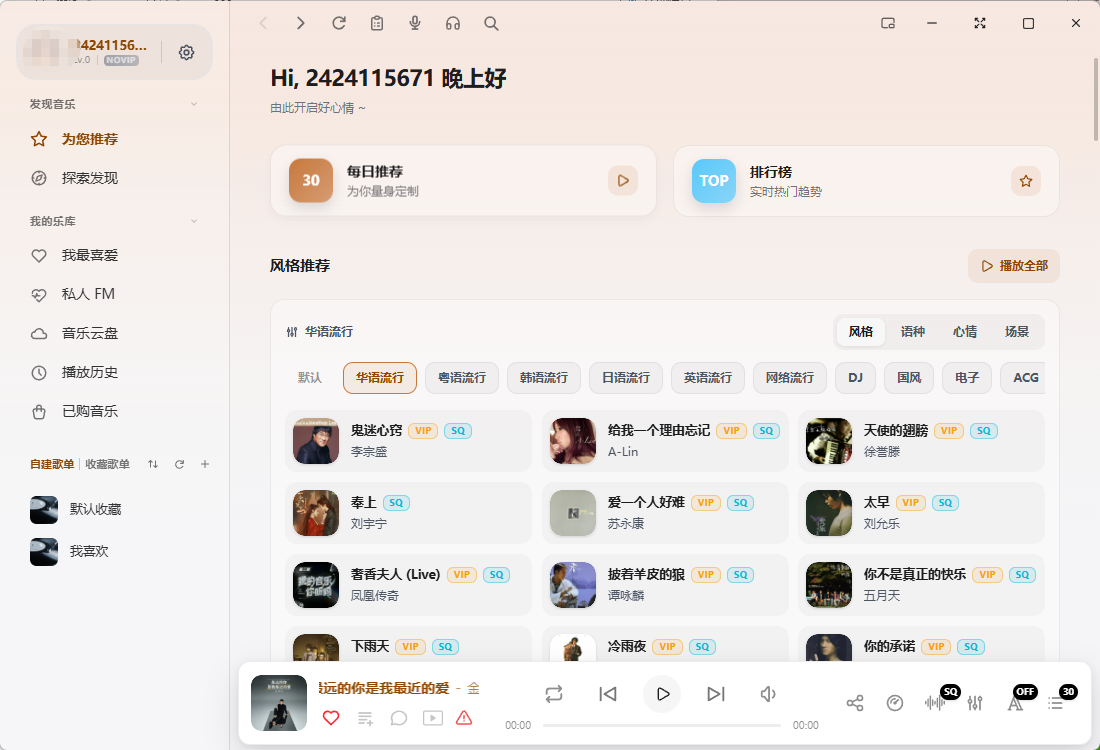Switch to the 场景 tab
This screenshot has width=1100, height=750.
tap(1017, 331)
